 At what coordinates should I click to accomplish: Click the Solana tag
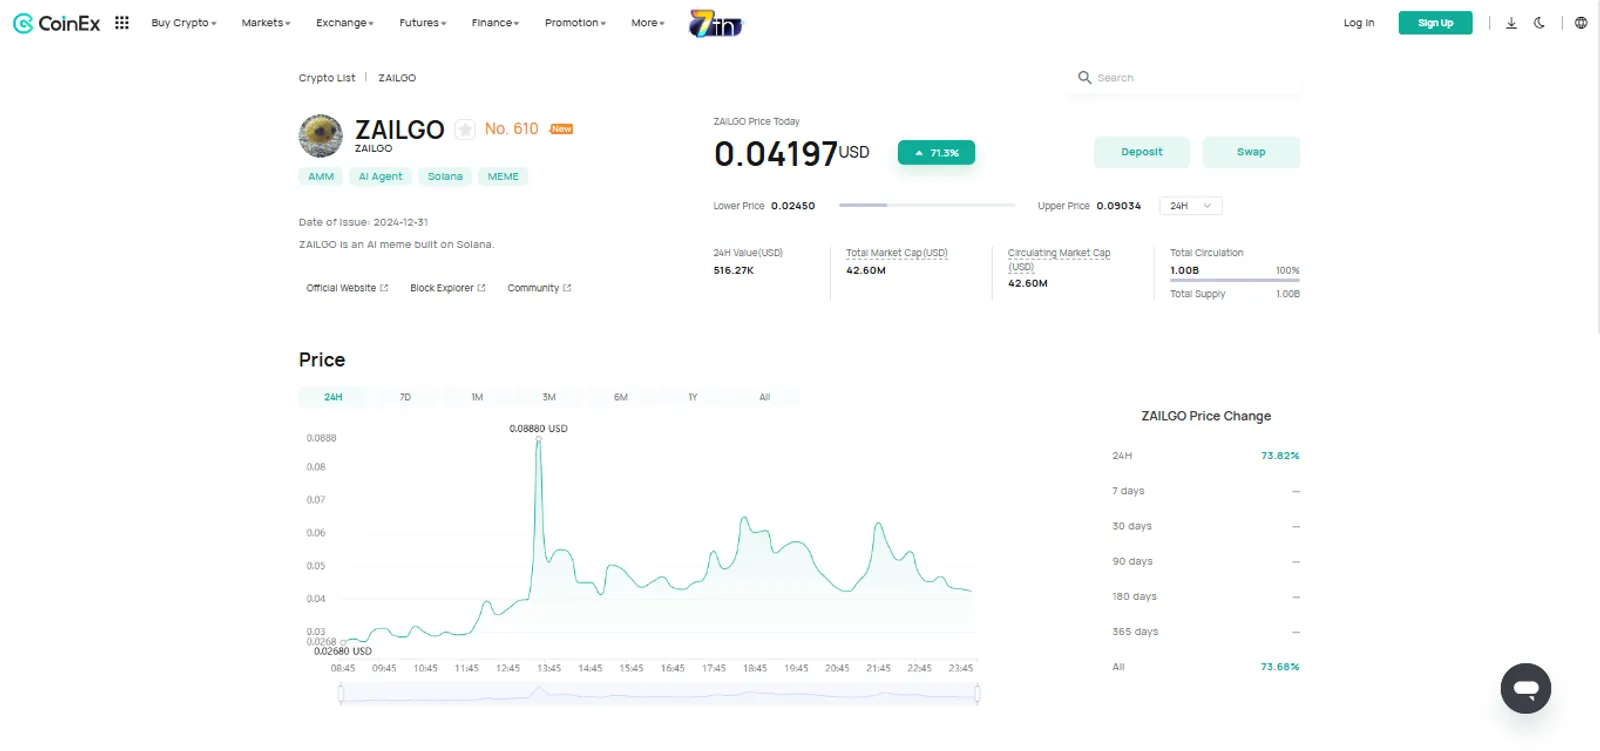coord(445,177)
